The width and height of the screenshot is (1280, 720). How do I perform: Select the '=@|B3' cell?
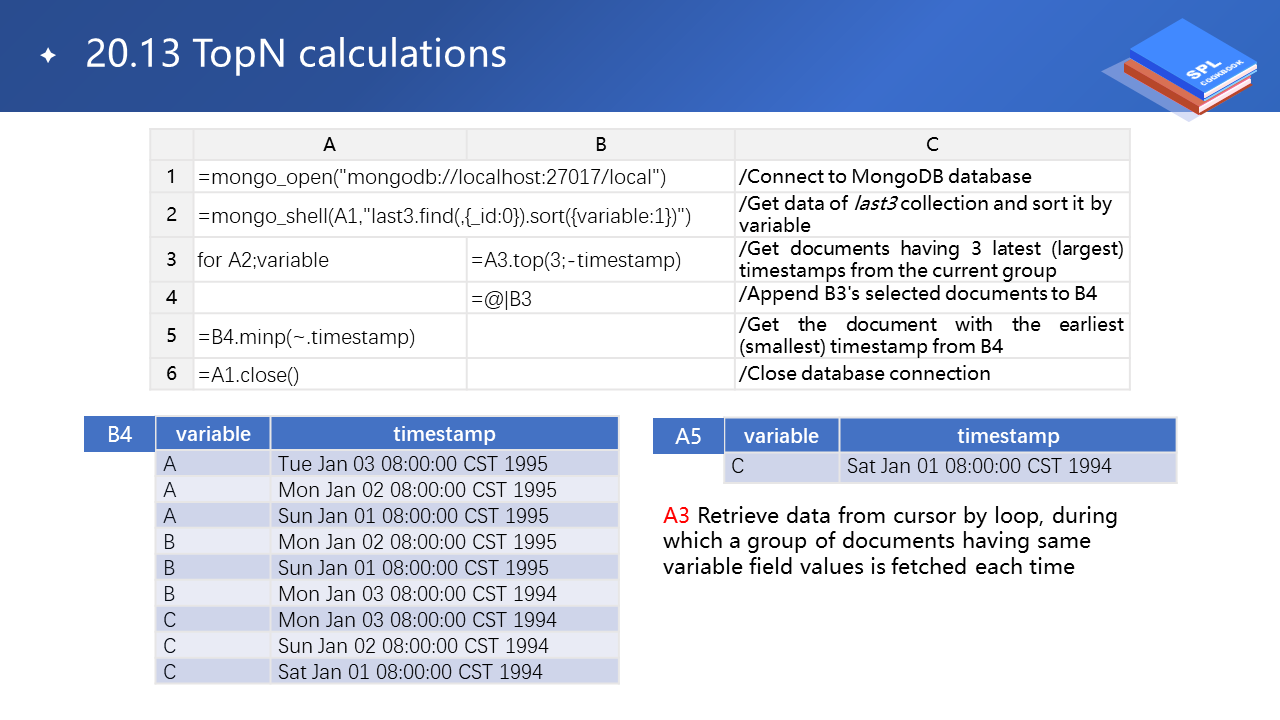[501, 298]
